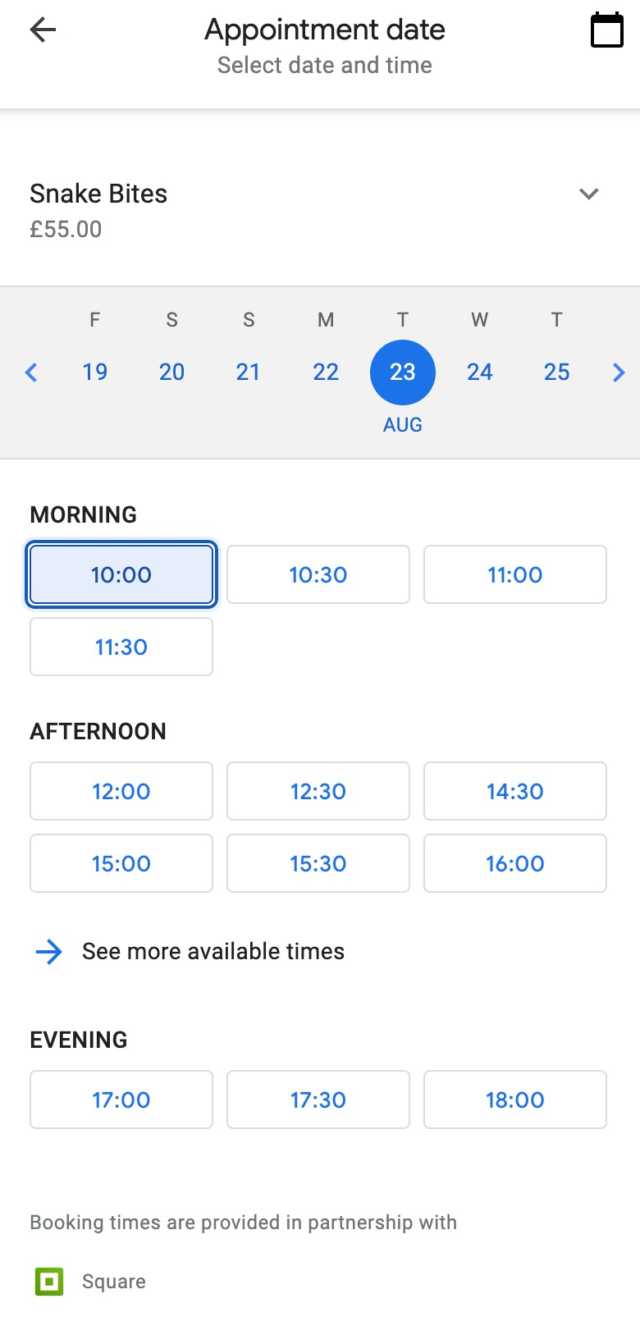
Task: Pick the 14:30 afternoon slot
Action: click(515, 791)
